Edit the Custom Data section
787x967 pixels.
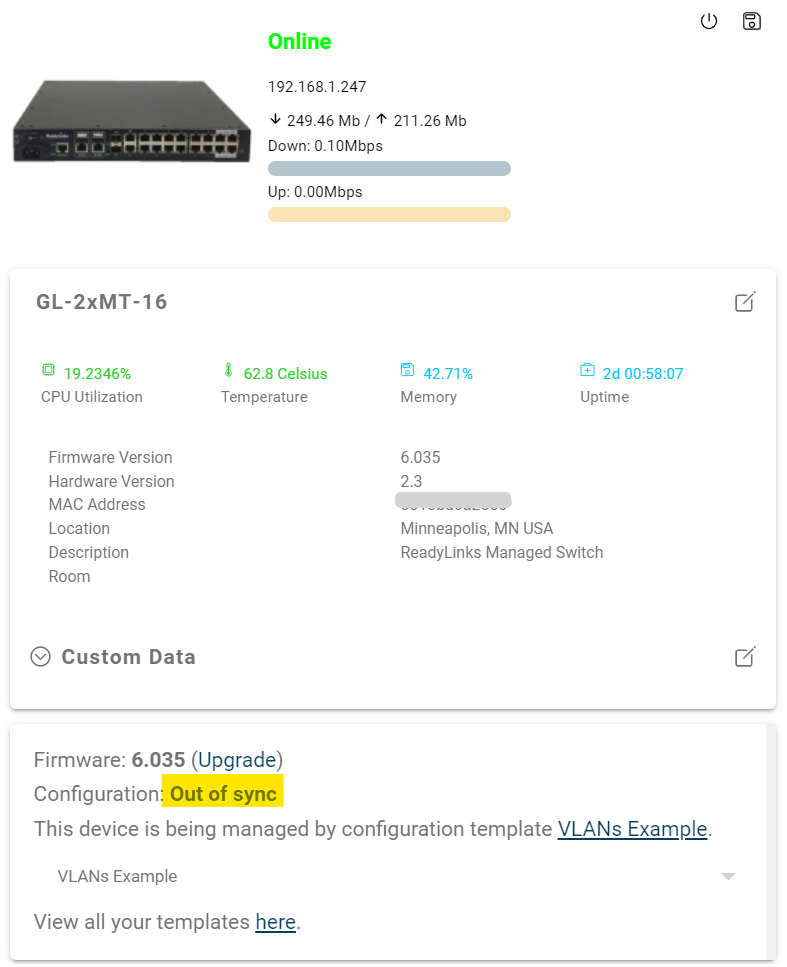click(745, 657)
